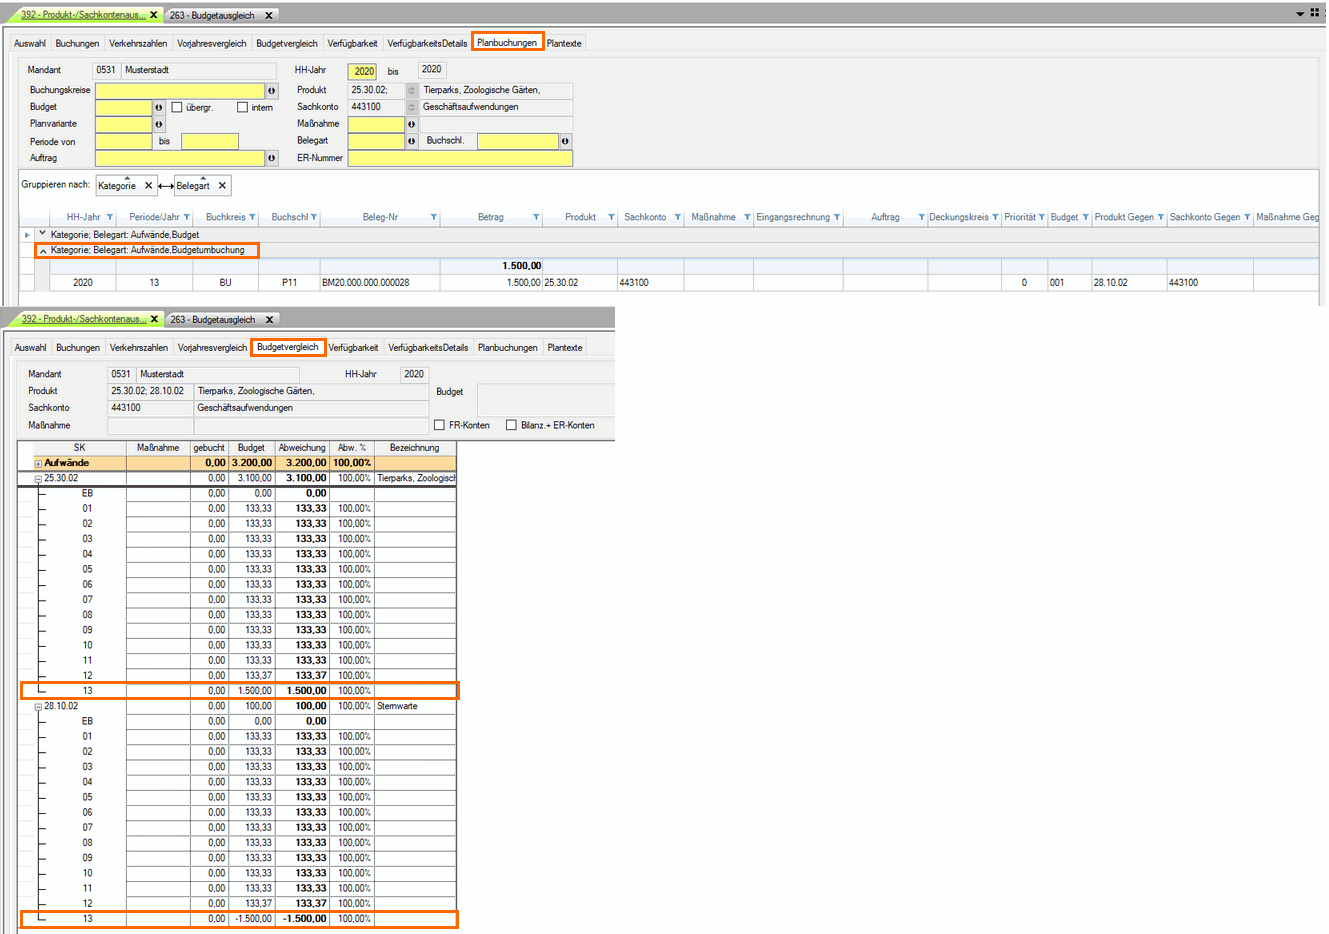Remove the Kategorie grouping chip
This screenshot has height=934, width=1329.
tap(148, 186)
